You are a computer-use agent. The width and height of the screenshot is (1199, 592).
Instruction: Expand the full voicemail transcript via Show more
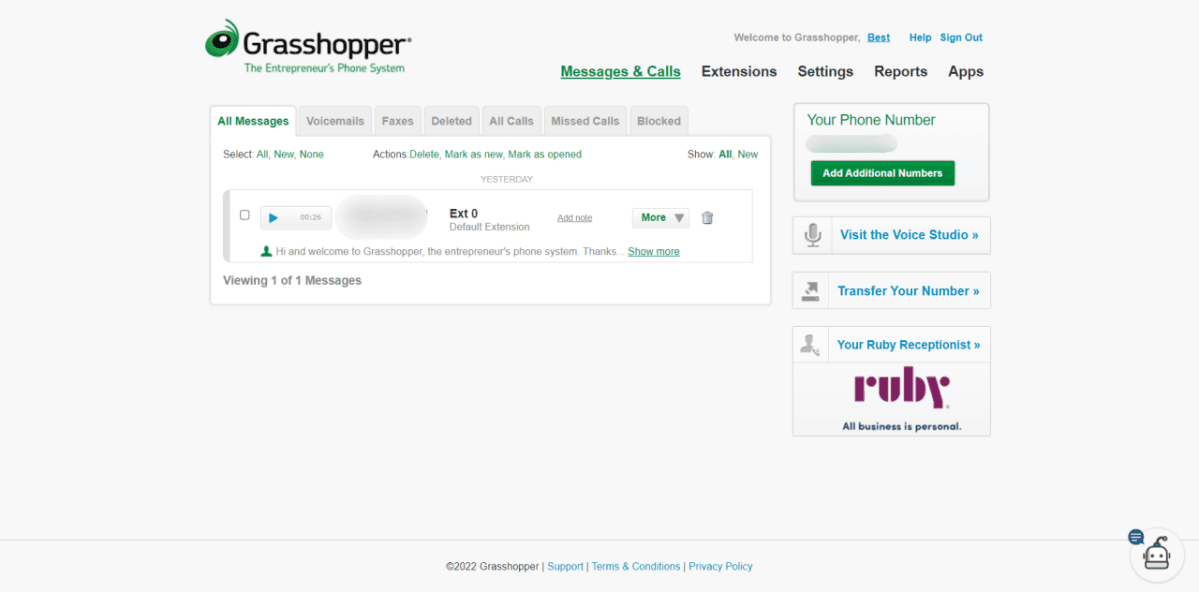pos(653,251)
